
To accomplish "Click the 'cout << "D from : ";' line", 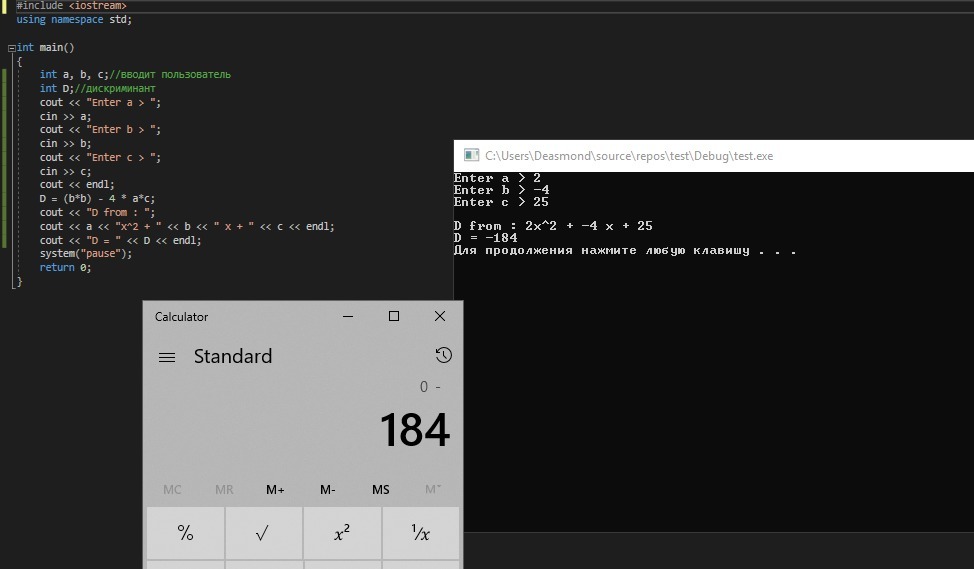I will click(x=98, y=212).
